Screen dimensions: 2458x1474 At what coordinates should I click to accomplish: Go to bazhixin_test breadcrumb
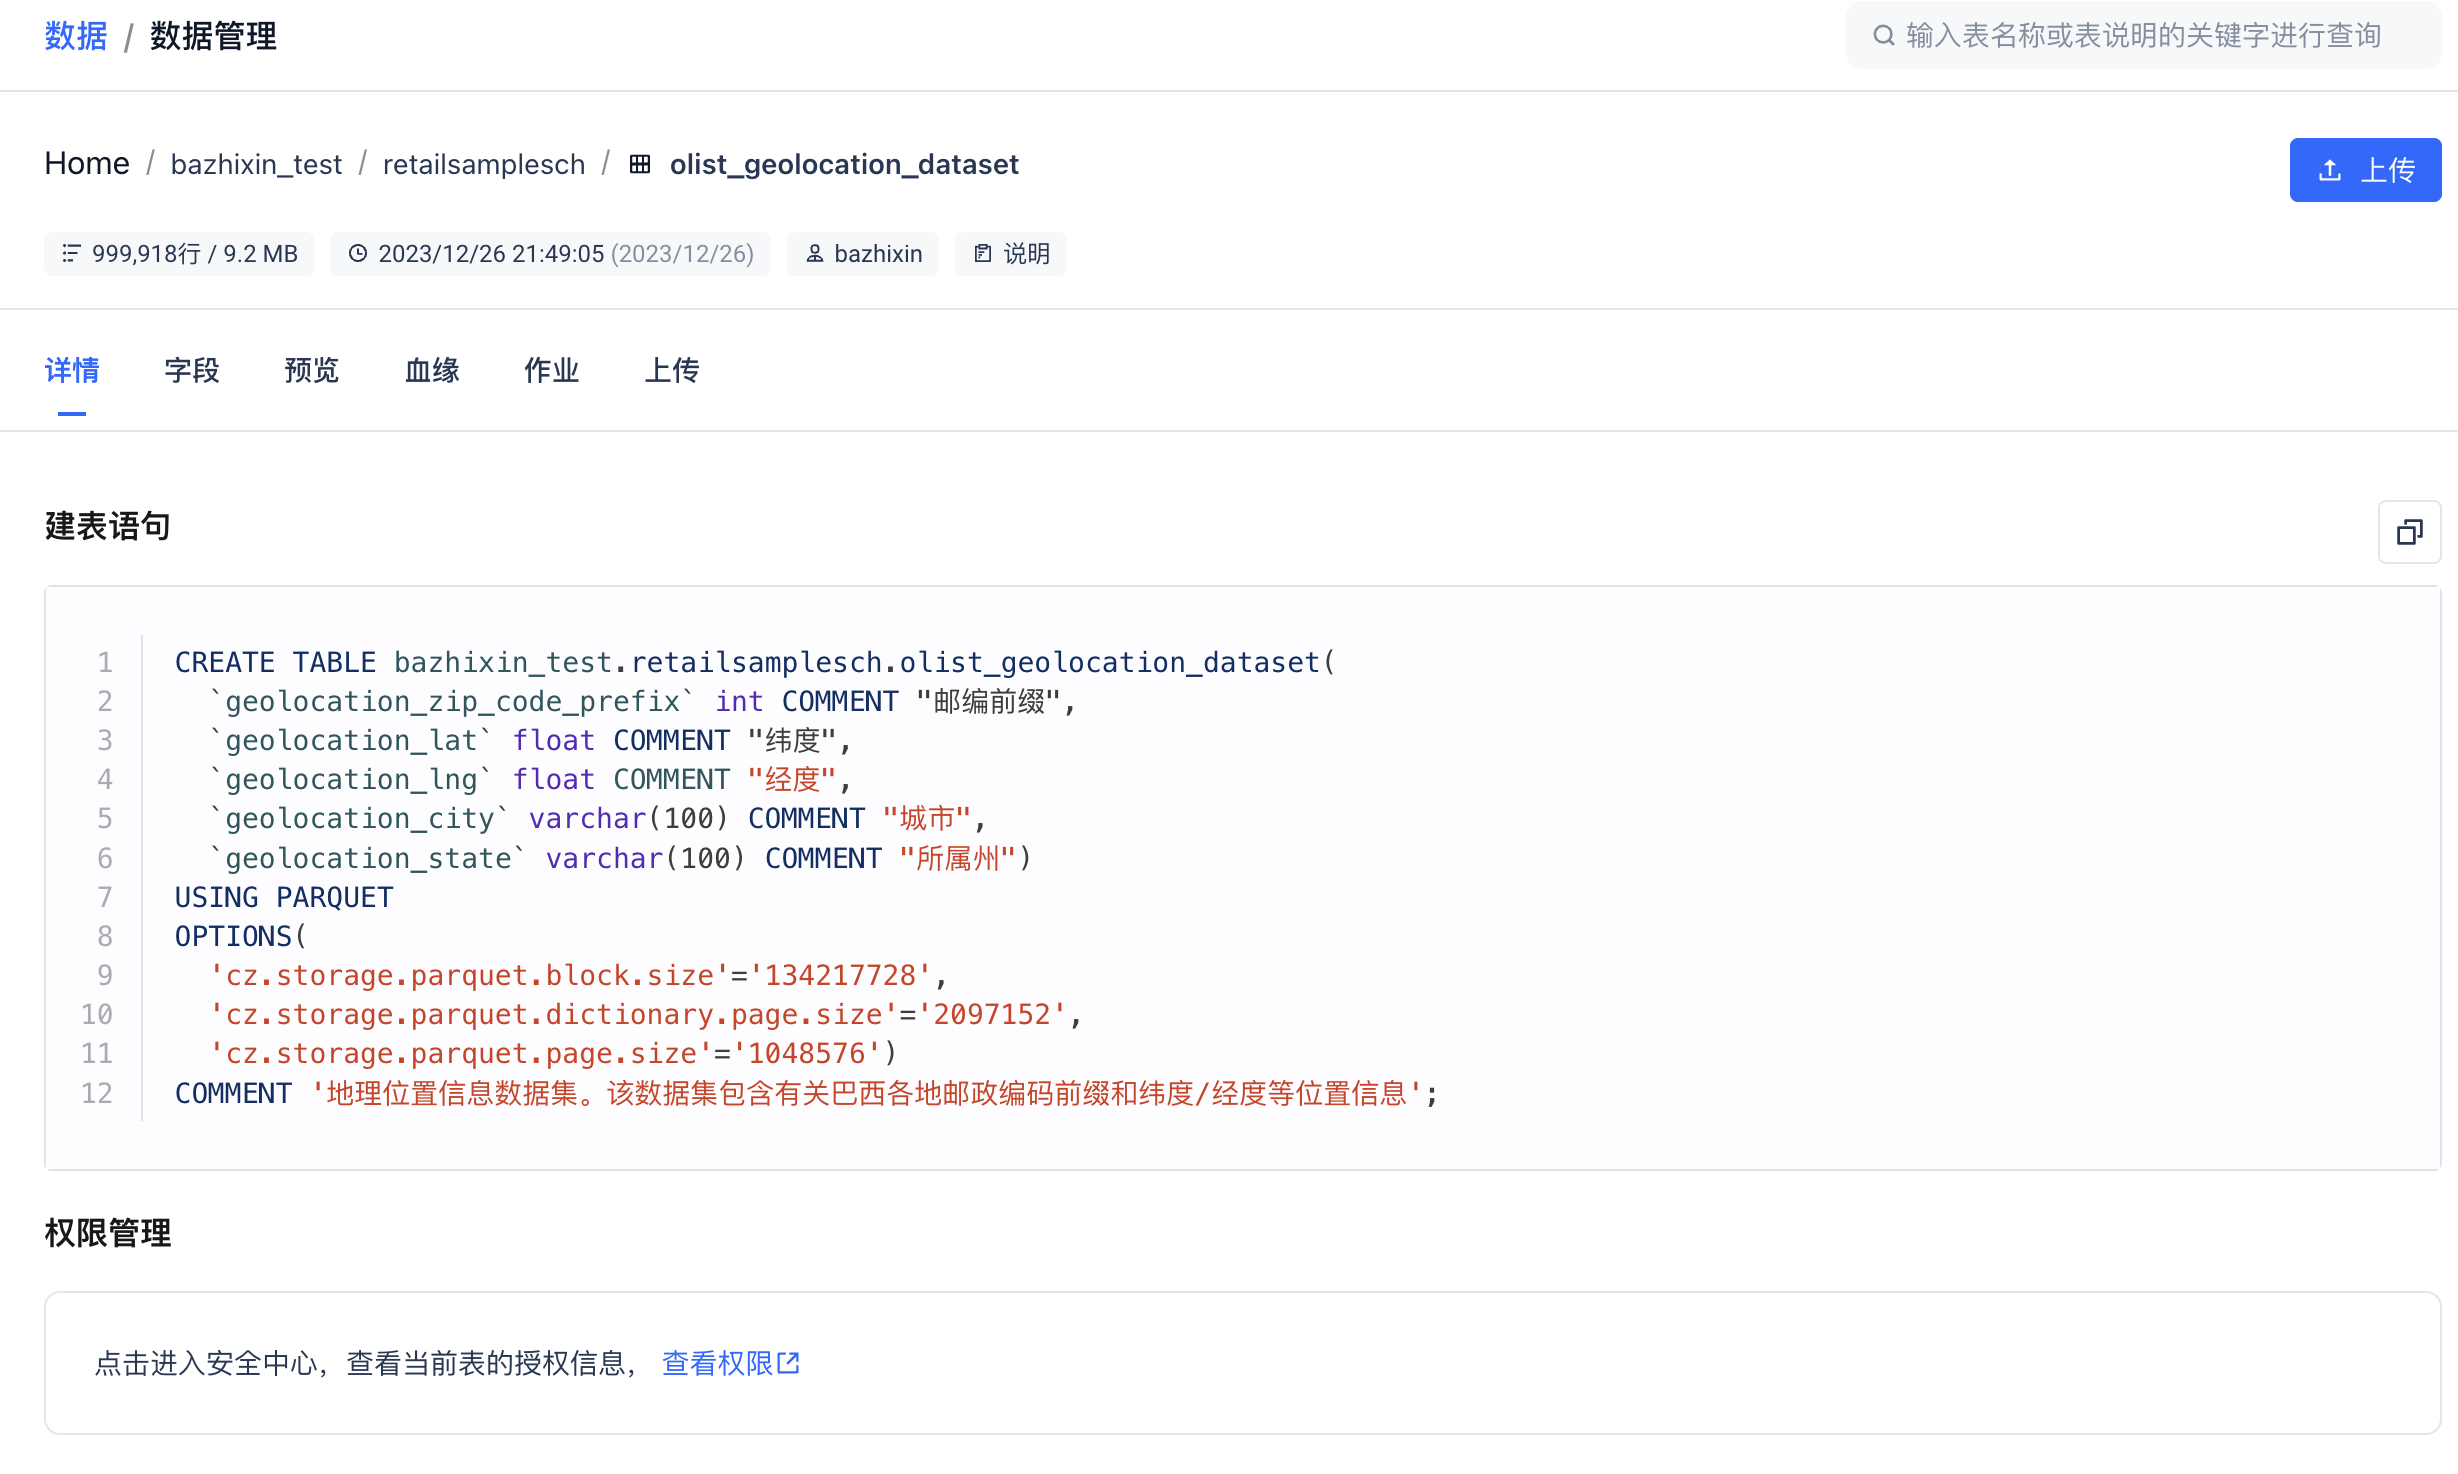pyautogui.click(x=256, y=164)
